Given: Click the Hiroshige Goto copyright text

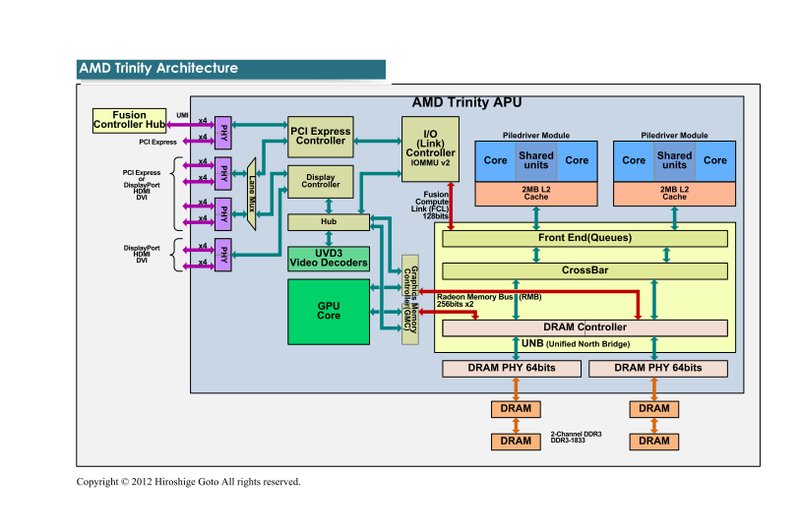Looking at the screenshot, I should [189, 482].
